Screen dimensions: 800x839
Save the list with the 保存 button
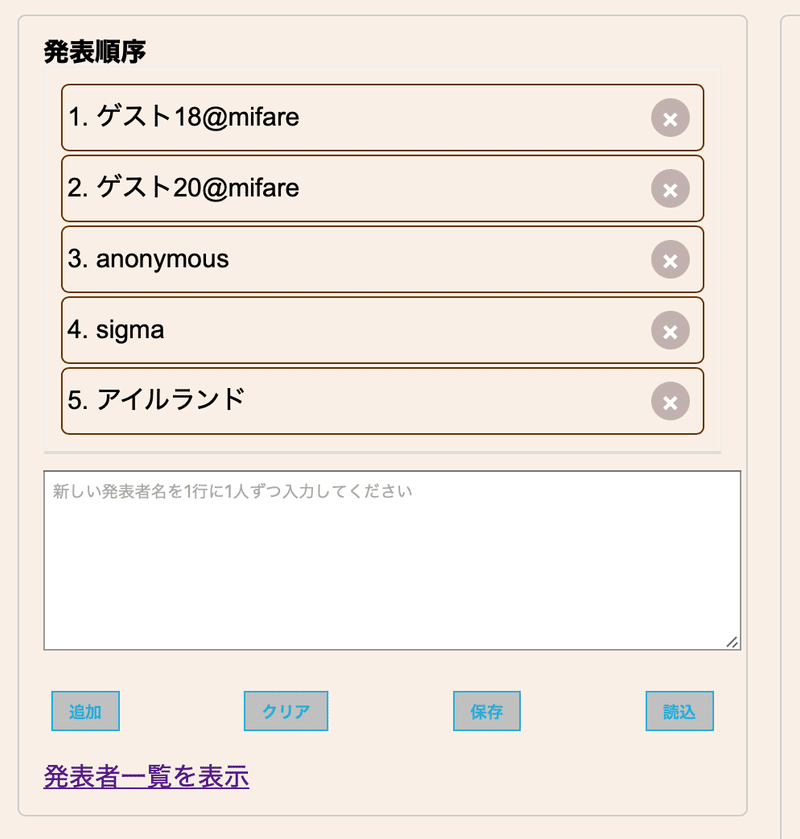pos(486,711)
